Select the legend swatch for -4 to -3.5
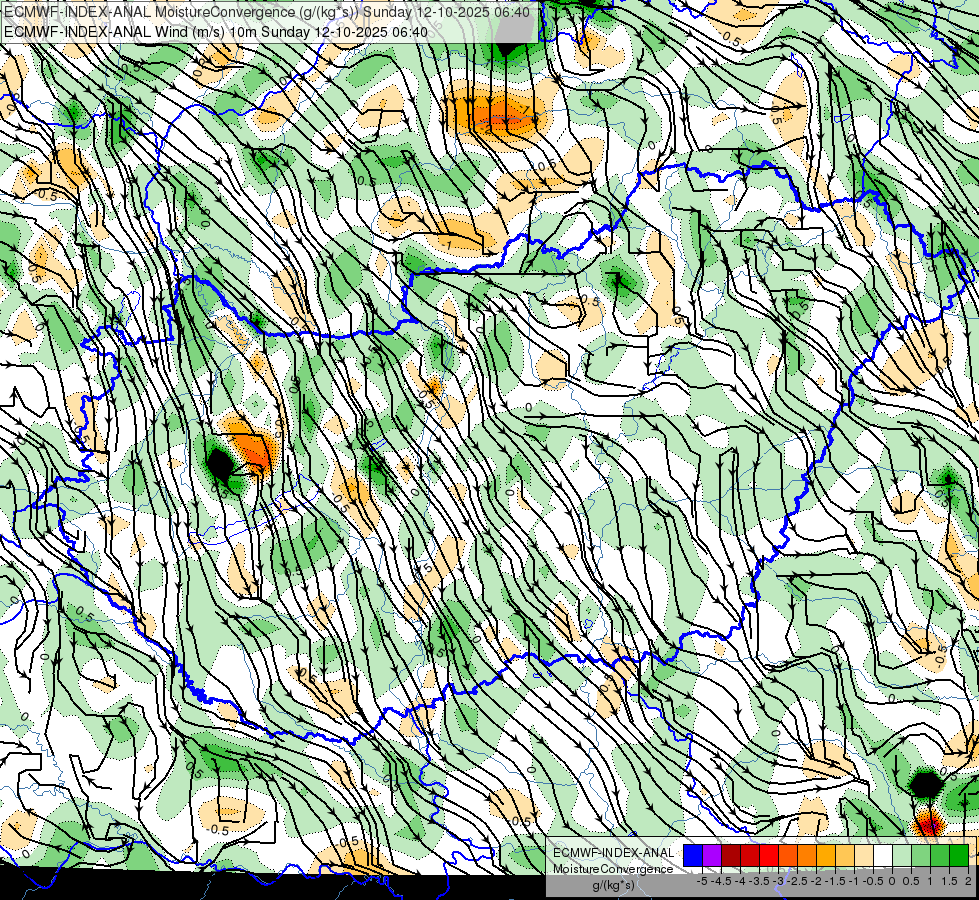 [x=750, y=856]
